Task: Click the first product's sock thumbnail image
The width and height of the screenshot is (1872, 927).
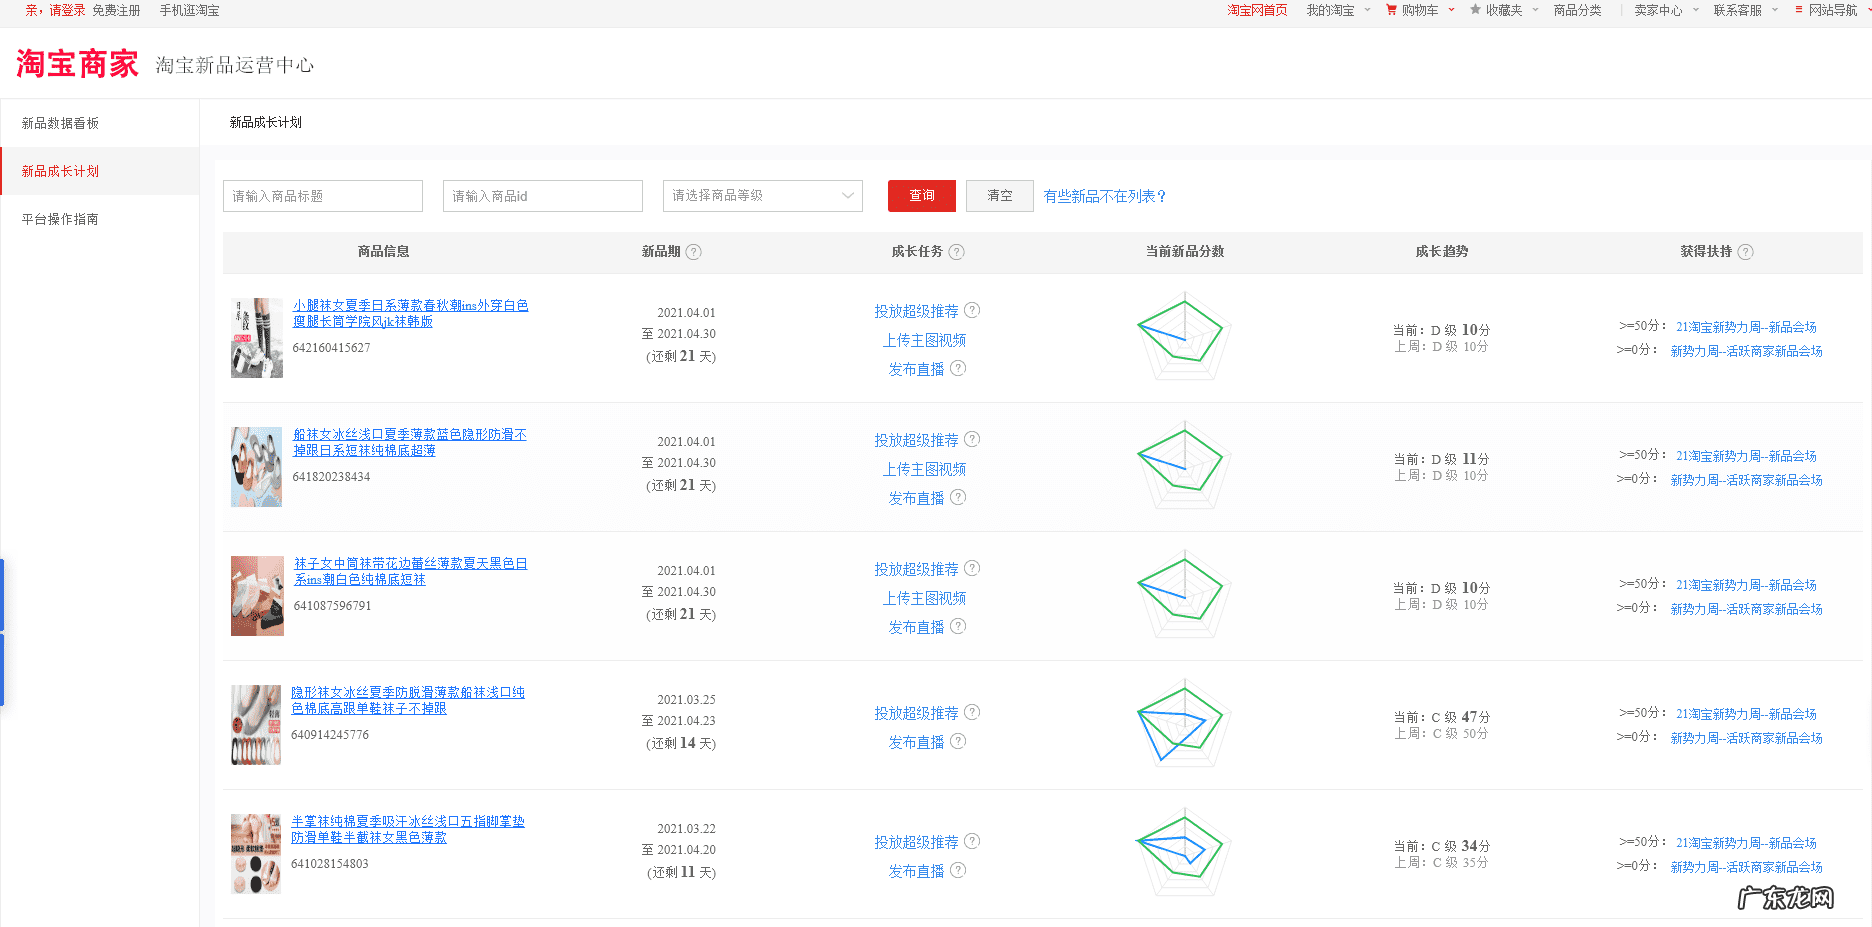Action: tap(257, 338)
